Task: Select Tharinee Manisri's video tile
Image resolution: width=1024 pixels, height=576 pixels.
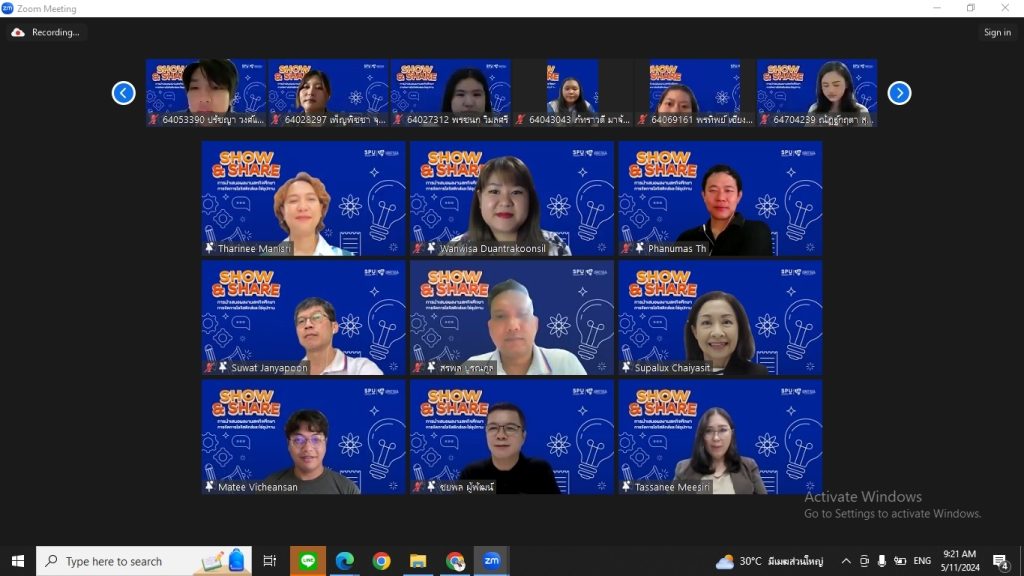Action: click(x=304, y=199)
